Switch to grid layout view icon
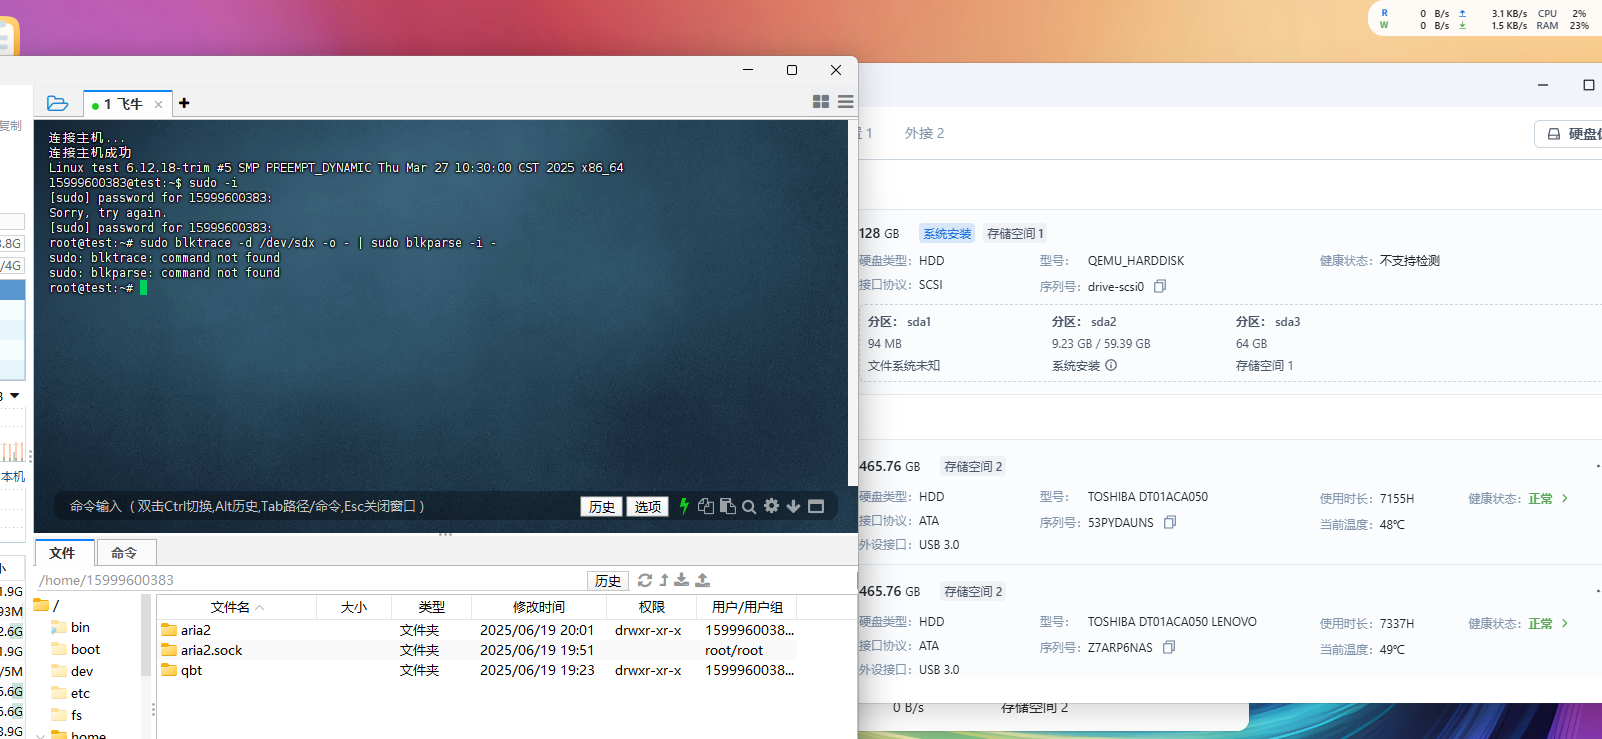The height and width of the screenshot is (739, 1602). tap(821, 102)
